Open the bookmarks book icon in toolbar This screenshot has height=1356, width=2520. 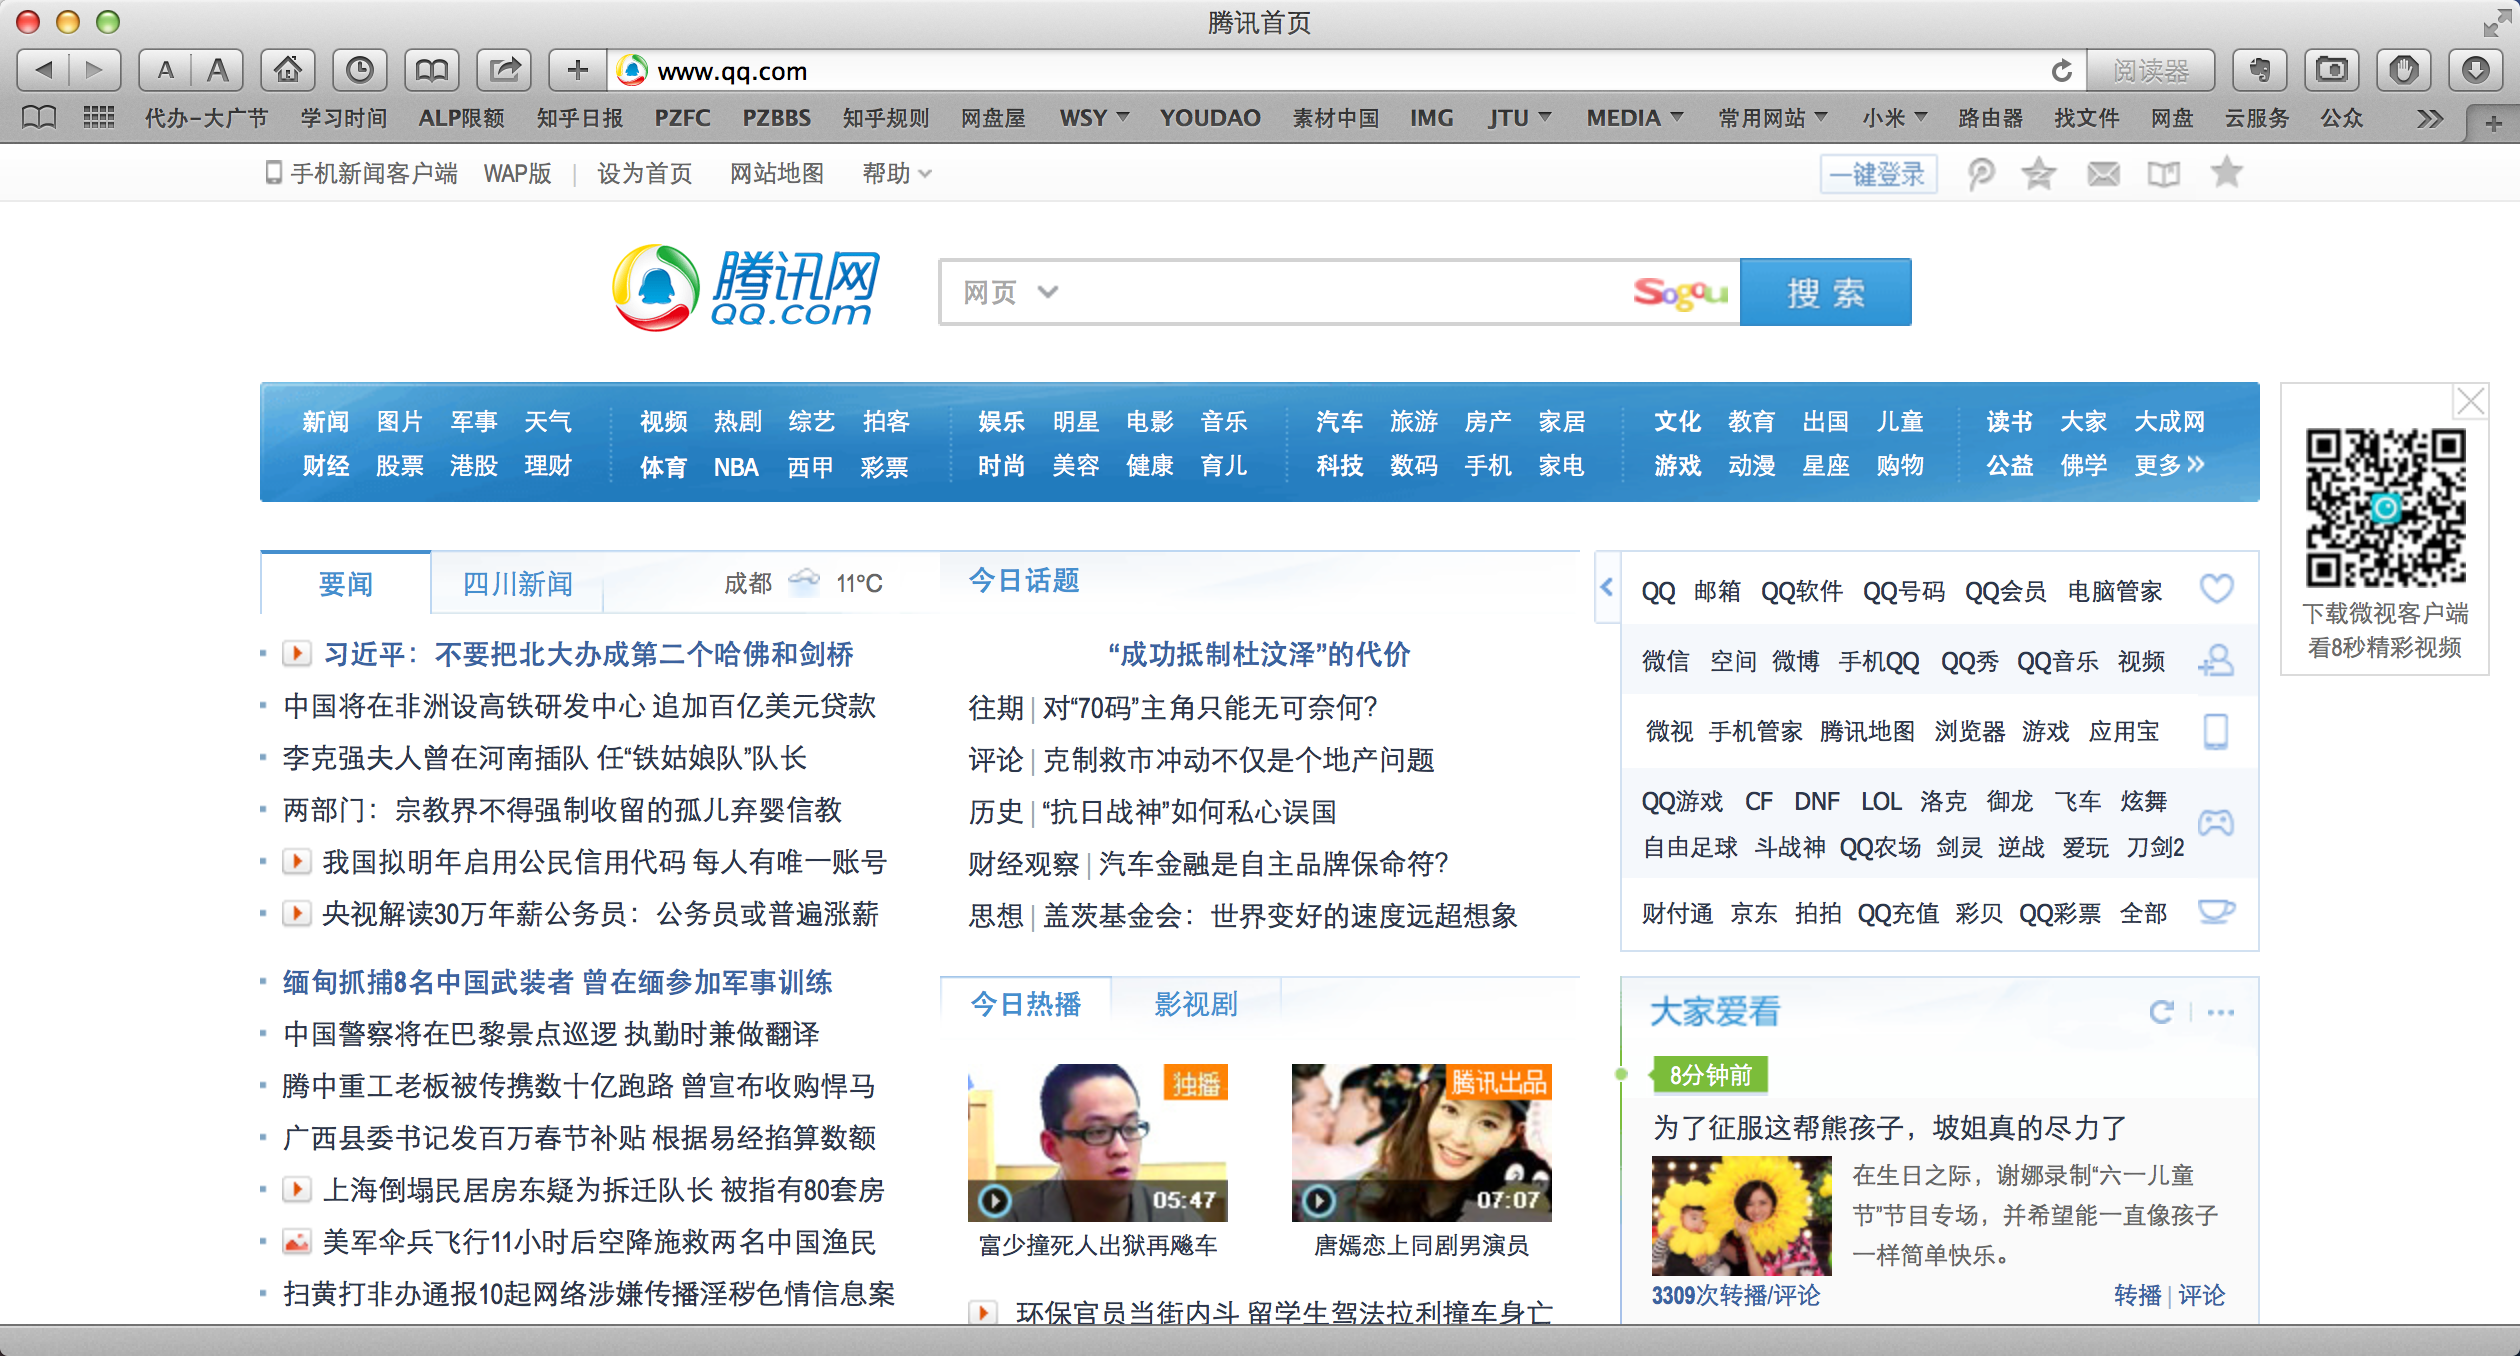(x=432, y=70)
